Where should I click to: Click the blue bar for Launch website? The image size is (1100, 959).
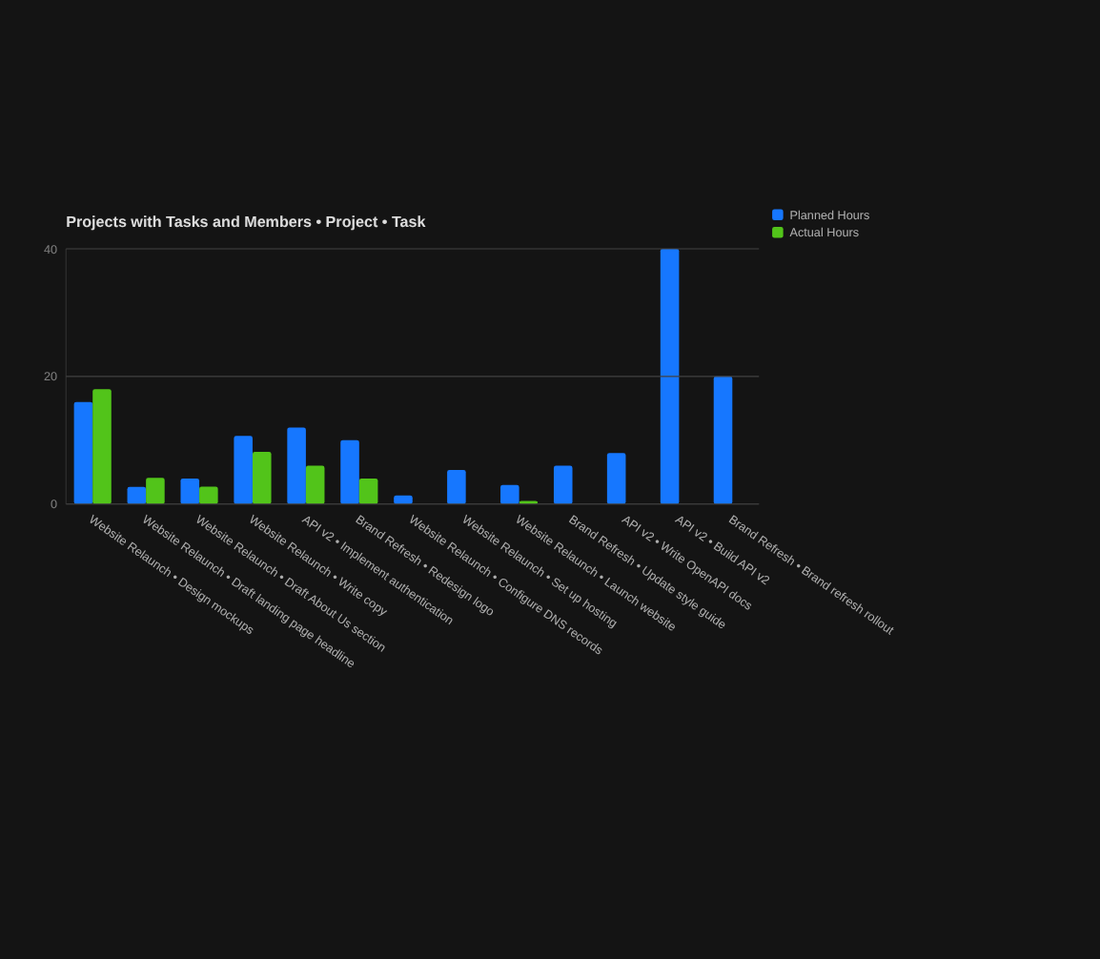tap(509, 494)
